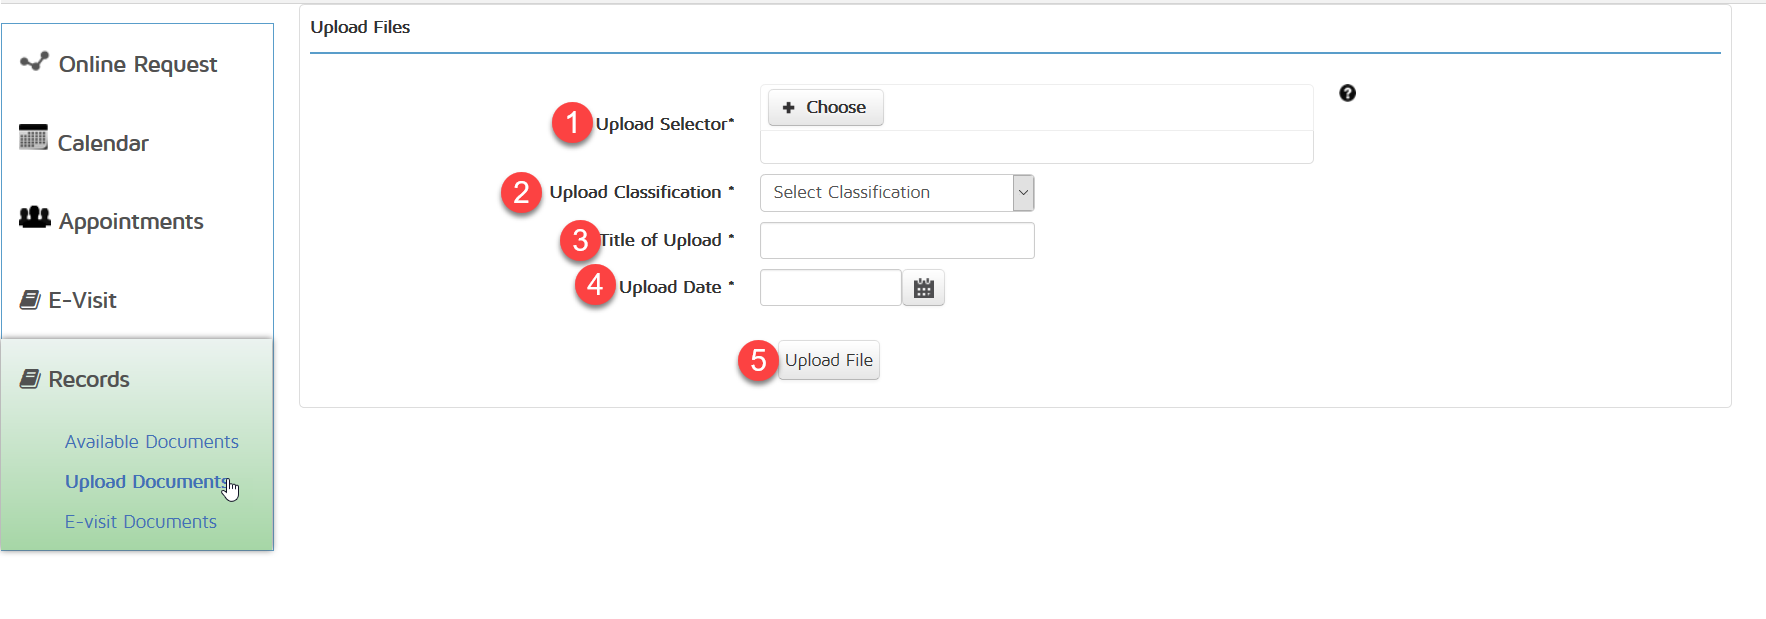This screenshot has height=619, width=1766.
Task: Select the Online Request menu label
Action: point(138,64)
